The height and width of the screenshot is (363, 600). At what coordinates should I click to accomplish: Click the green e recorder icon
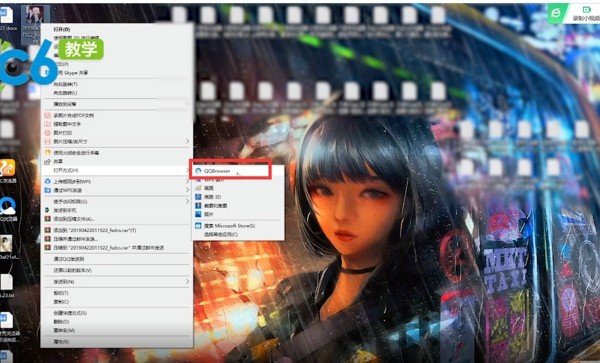tap(556, 13)
